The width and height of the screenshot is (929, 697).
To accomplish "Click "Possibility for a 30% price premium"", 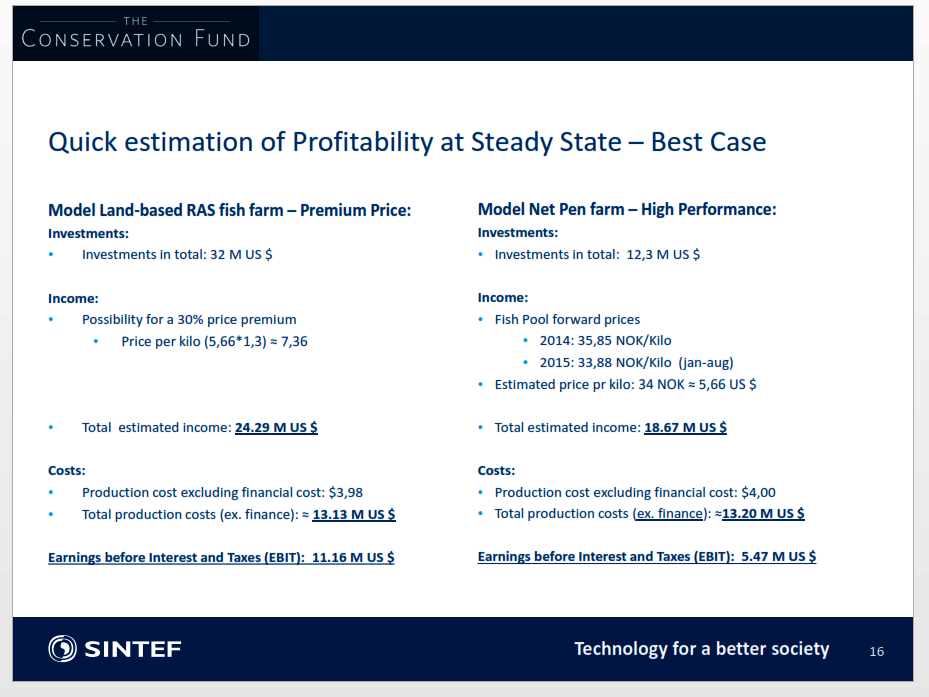I will (189, 319).
